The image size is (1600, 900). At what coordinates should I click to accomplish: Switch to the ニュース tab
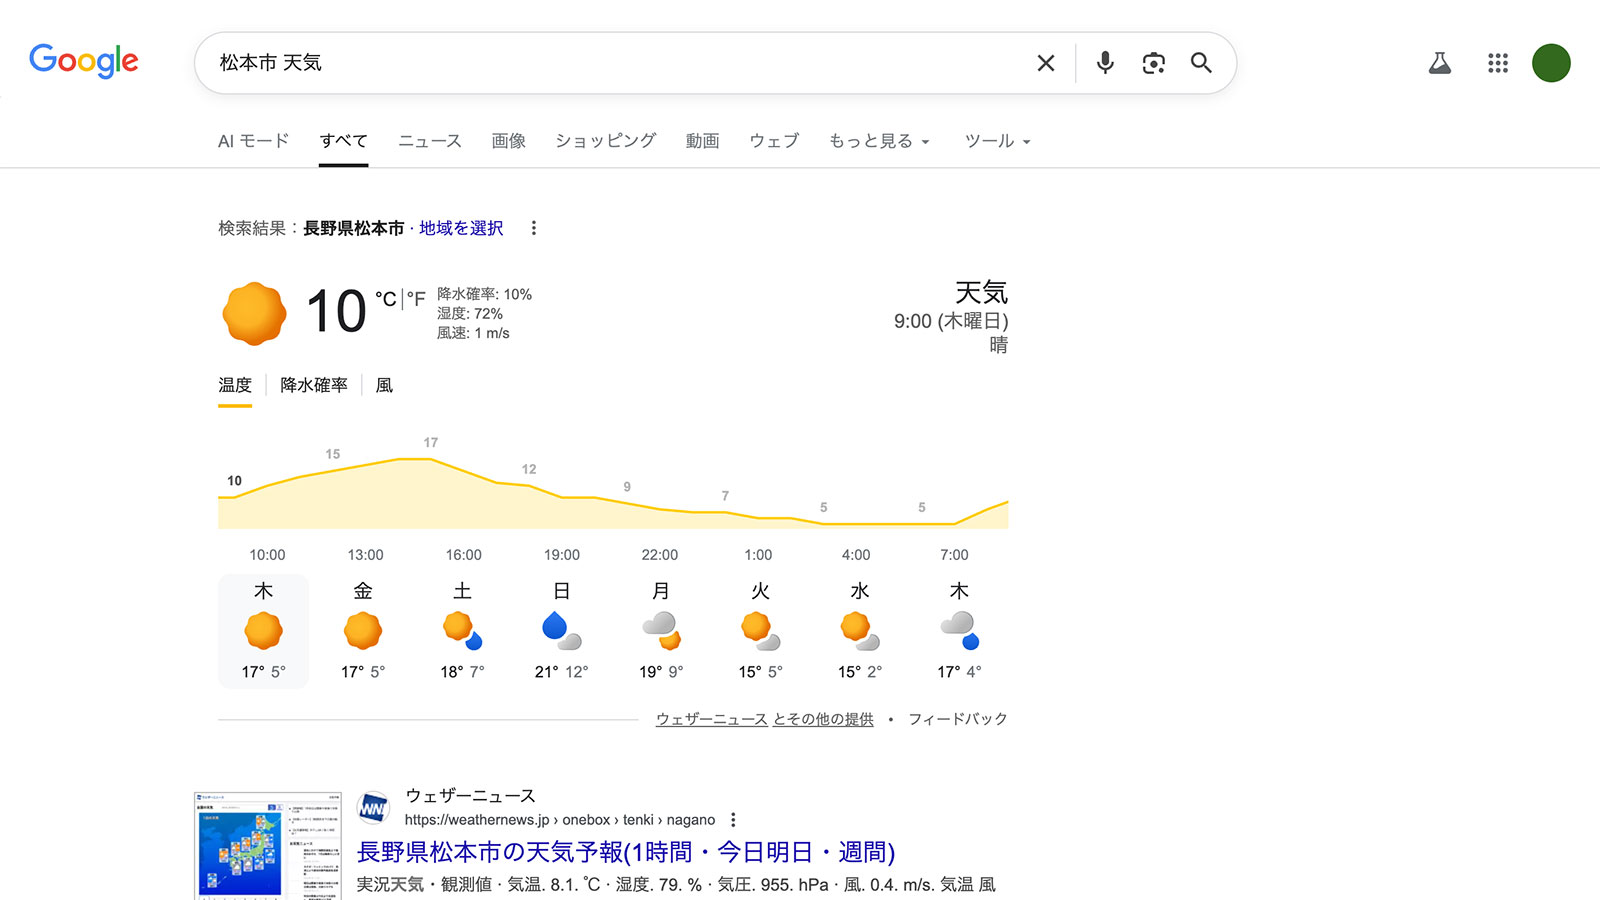[x=430, y=141]
